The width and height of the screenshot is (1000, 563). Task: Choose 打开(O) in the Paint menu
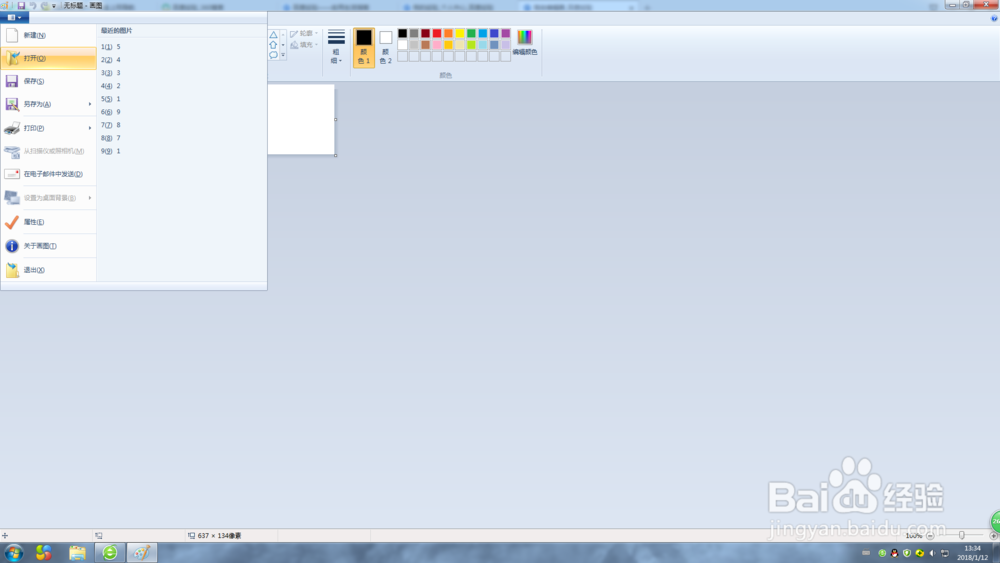tap(48, 58)
